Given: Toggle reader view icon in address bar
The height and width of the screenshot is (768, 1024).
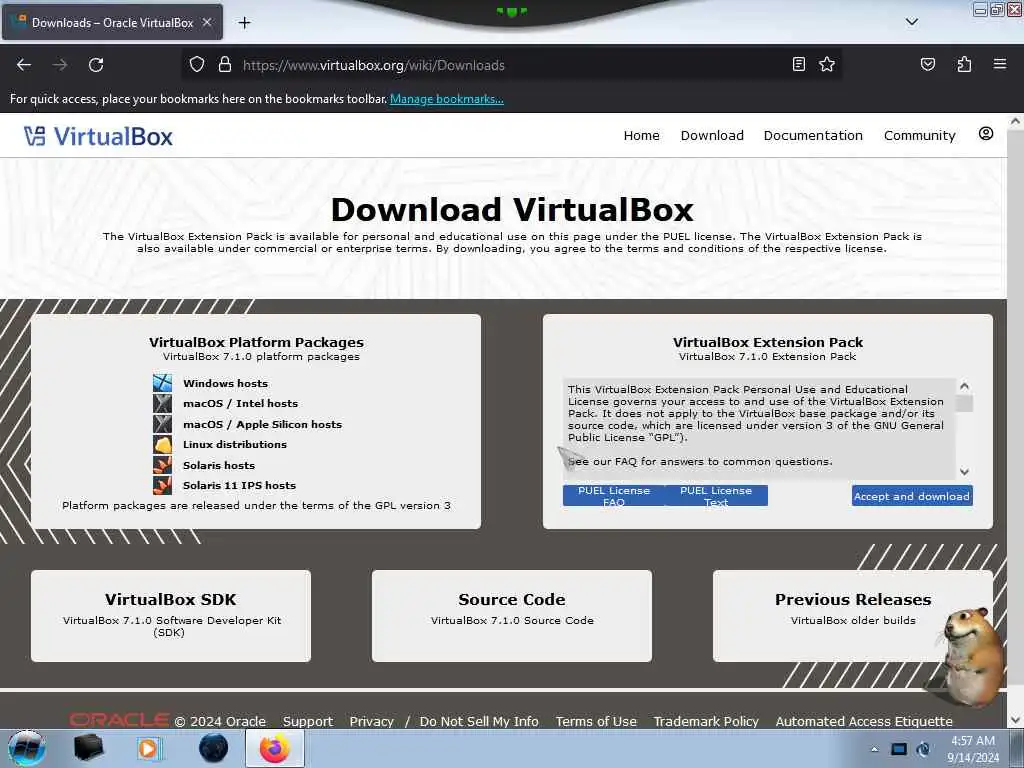Looking at the screenshot, I should click(x=798, y=64).
